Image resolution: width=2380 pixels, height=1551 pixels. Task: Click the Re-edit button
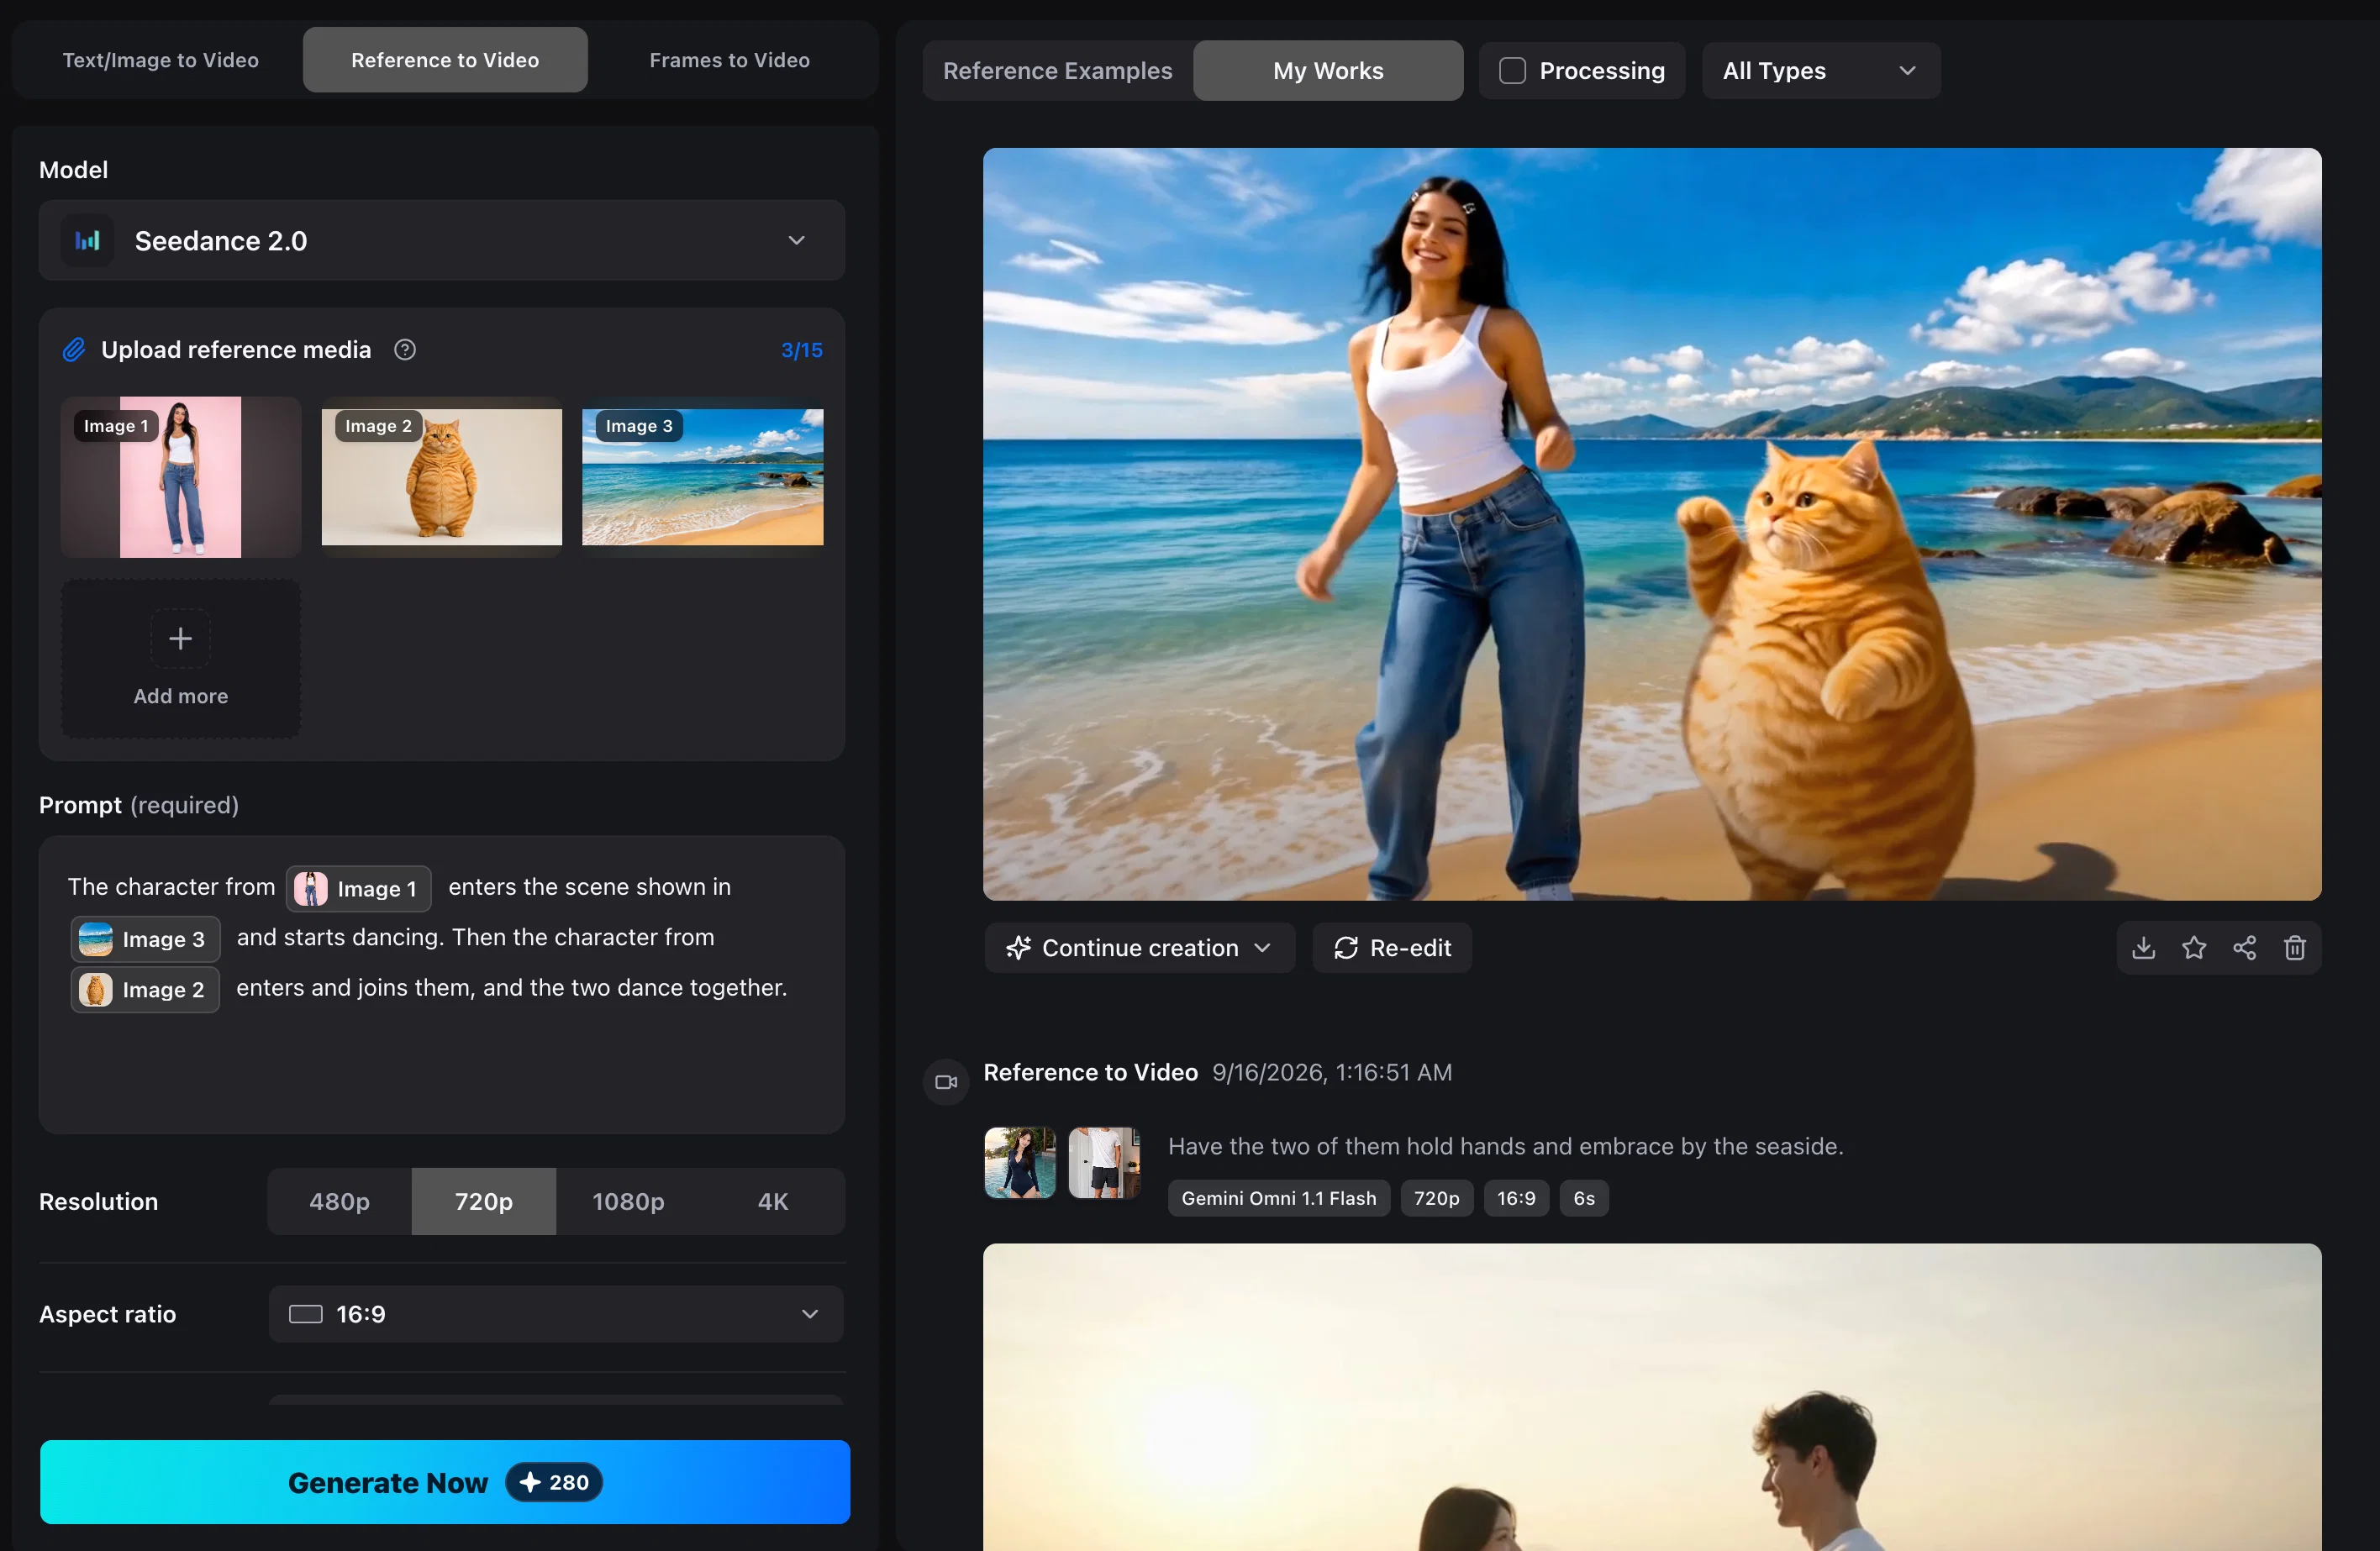tap(1391, 947)
